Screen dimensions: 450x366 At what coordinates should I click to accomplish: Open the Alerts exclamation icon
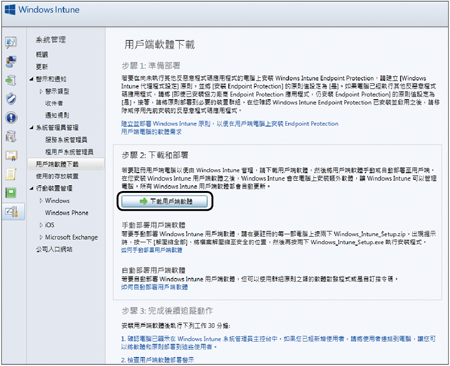pyautogui.click(x=11, y=118)
